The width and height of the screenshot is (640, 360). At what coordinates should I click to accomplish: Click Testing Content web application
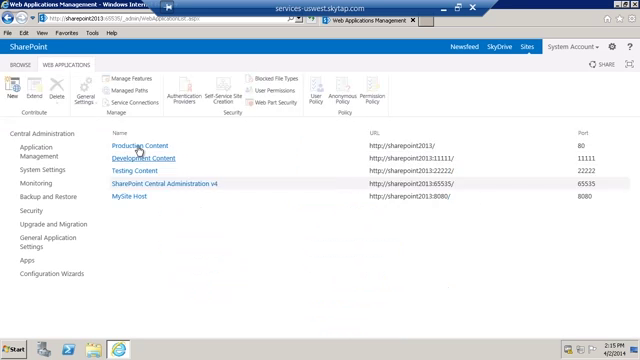(x=135, y=171)
